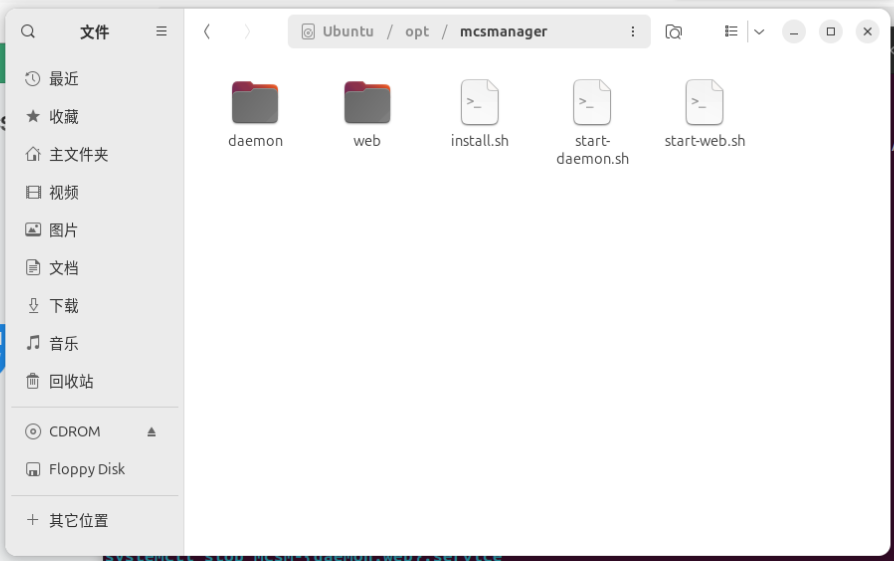The image size is (894, 561).
Task: Eject the CDROM with eject icon
Action: click(x=152, y=432)
